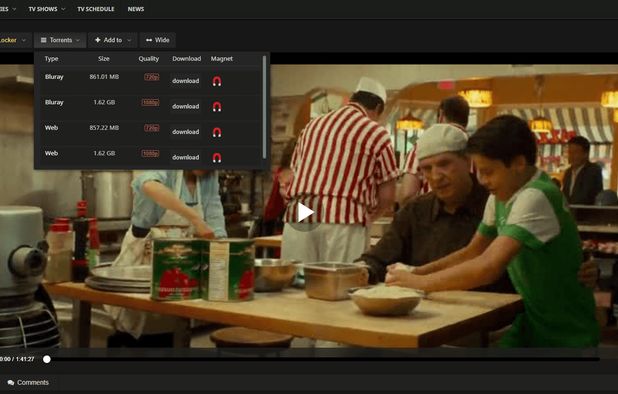This screenshot has width=618, height=394.
Task: Click the magnet icon for Bluray 720p
Action: click(x=217, y=81)
